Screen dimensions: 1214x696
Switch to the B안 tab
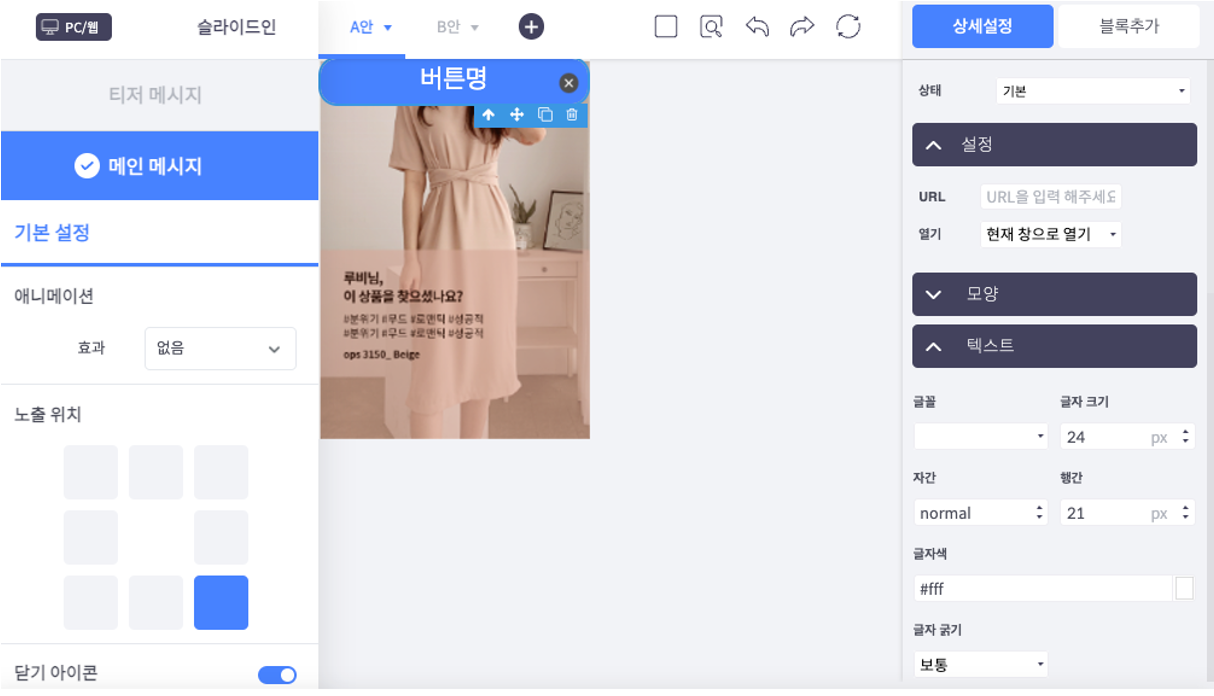458,27
